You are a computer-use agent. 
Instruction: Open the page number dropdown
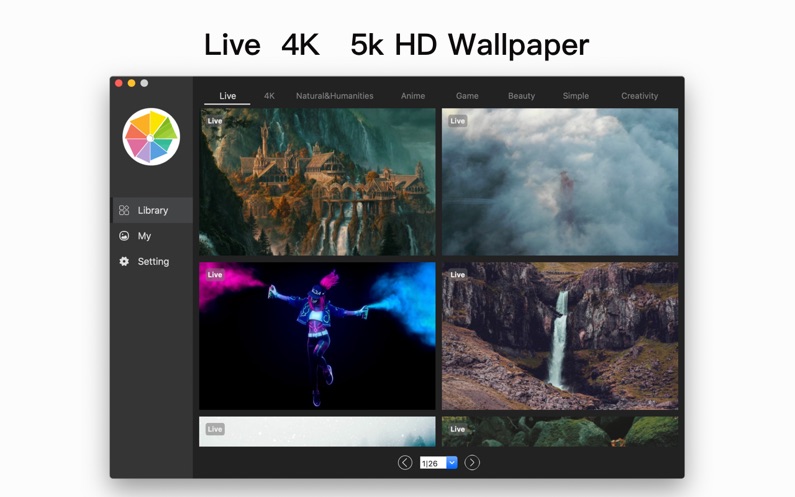tap(452, 462)
